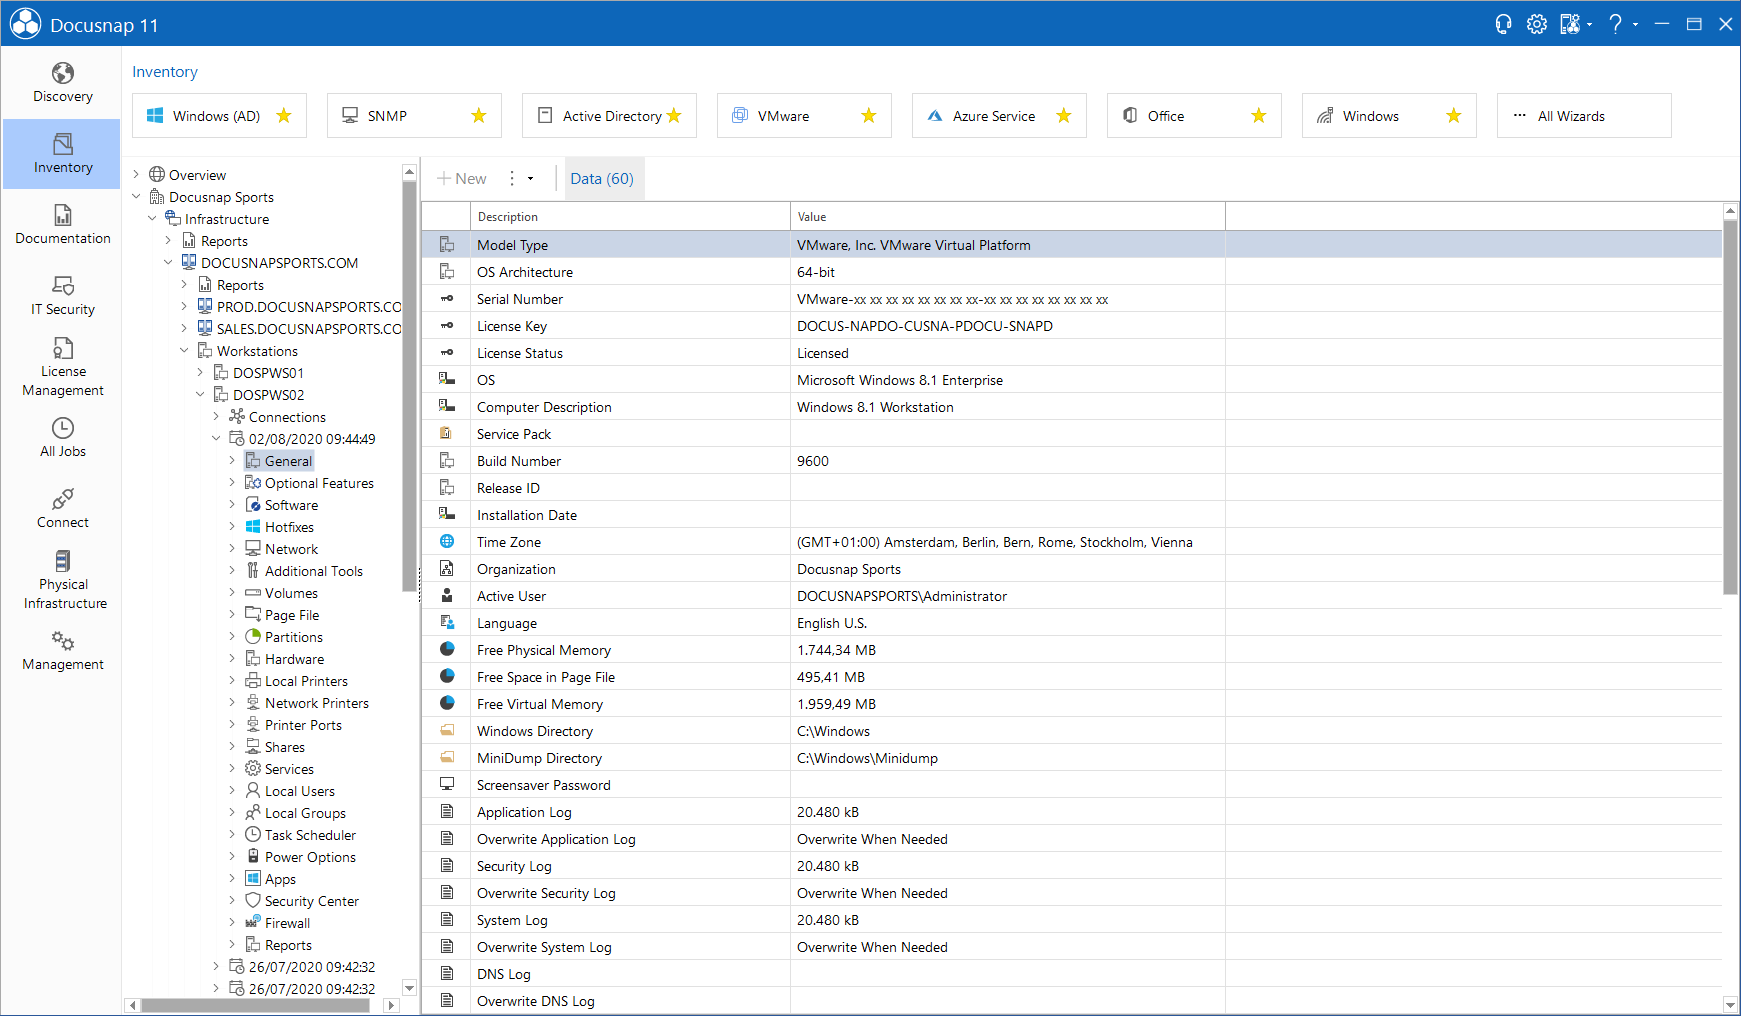Toggle favorite star on SNMP wizard
The image size is (1741, 1016).
click(x=479, y=116)
